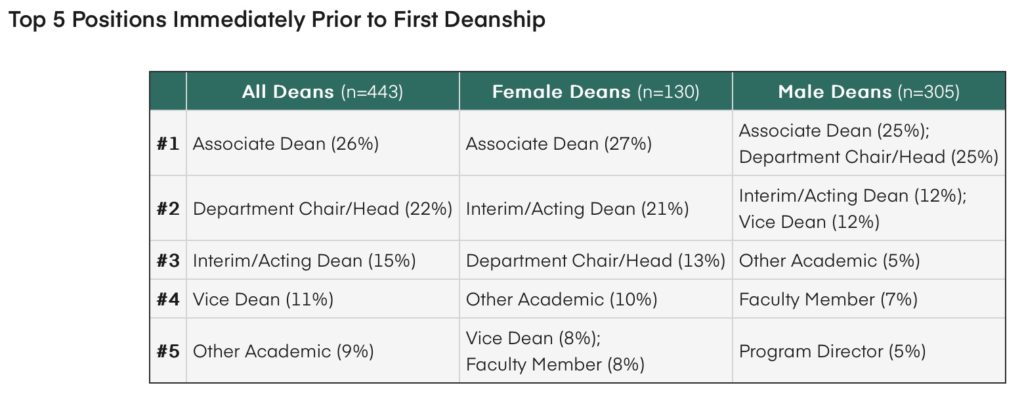This screenshot has width=1024, height=402.
Task: Click the Vice Dean (11%) cell
Action: [263, 299]
